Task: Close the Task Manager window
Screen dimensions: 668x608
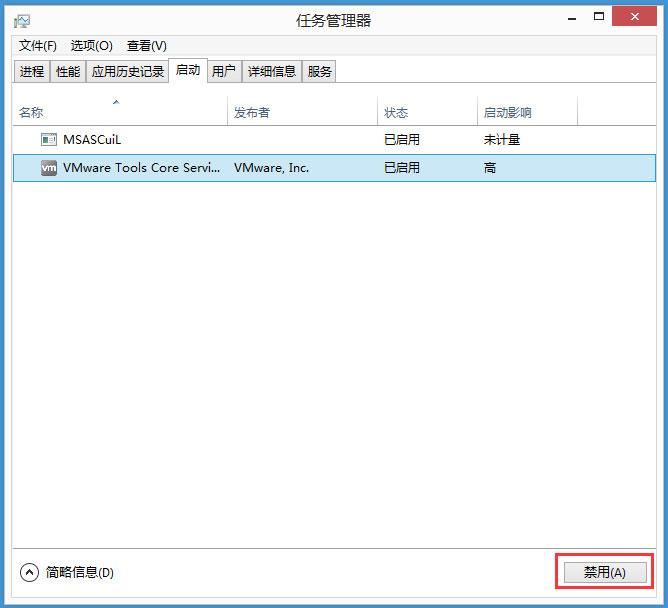Action: pyautogui.click(x=634, y=17)
